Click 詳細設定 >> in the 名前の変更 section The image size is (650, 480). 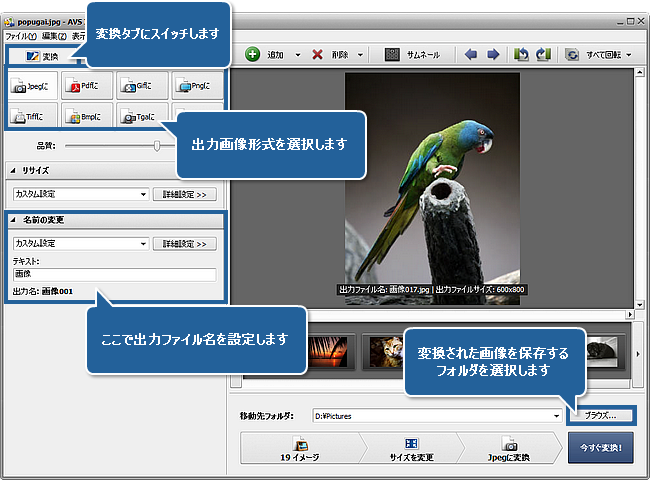click(184, 244)
